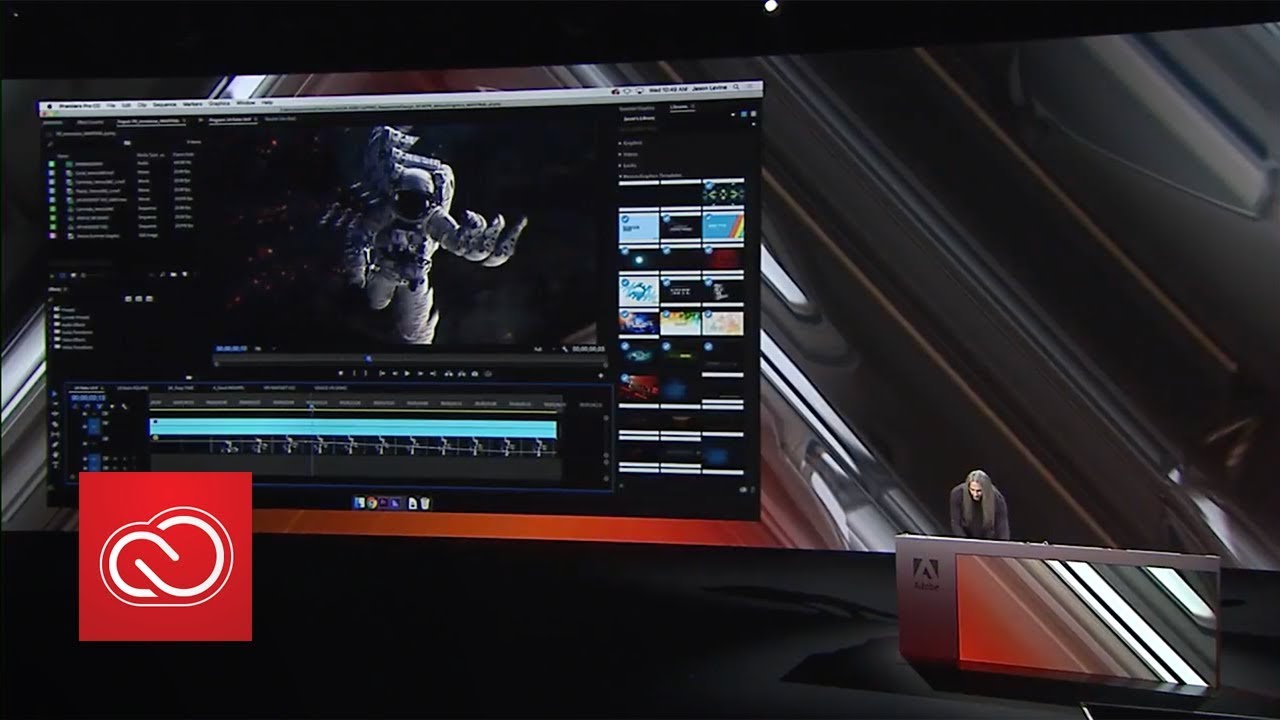Click the Export Frame camera icon
Image resolution: width=1280 pixels, height=720 pixels.
475,373
